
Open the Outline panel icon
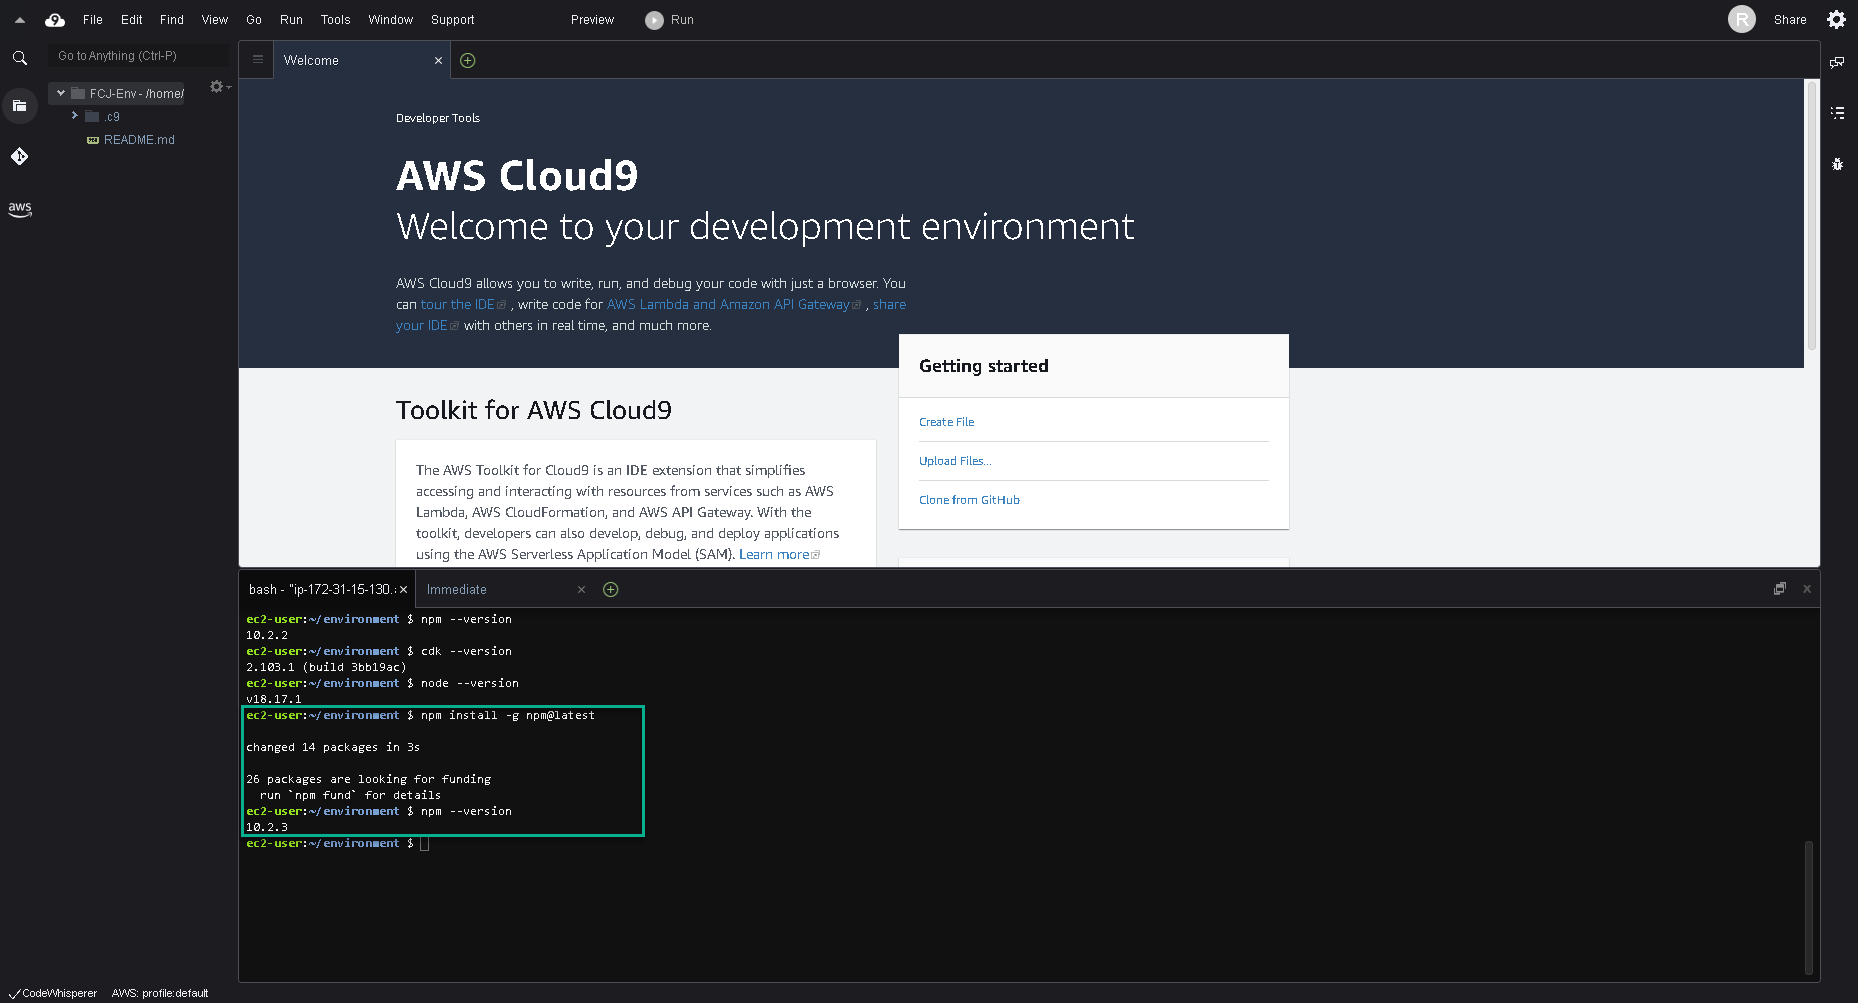(1837, 113)
